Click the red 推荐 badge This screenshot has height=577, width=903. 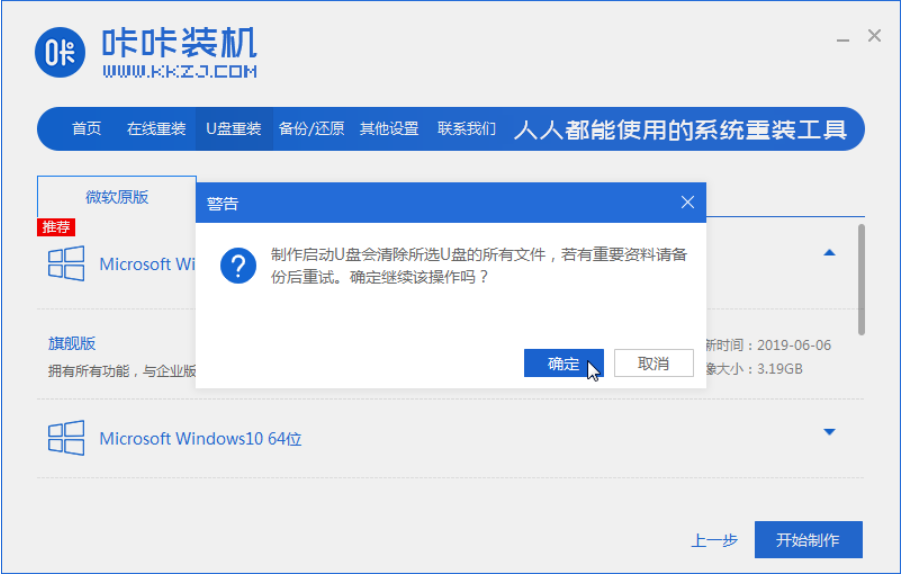point(56,227)
